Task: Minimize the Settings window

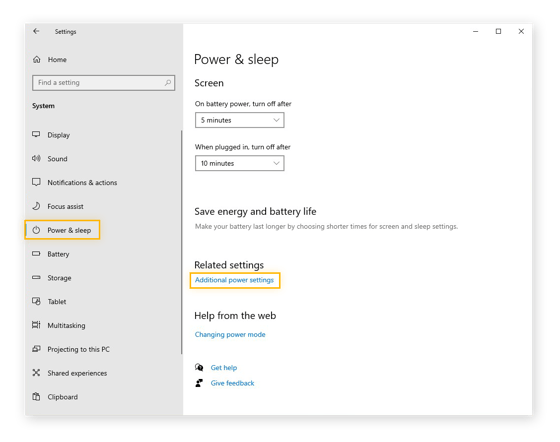Action: (x=475, y=31)
